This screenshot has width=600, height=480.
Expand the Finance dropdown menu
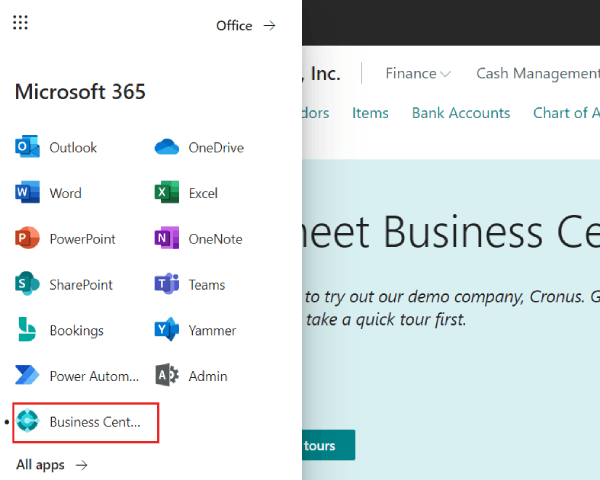point(418,73)
